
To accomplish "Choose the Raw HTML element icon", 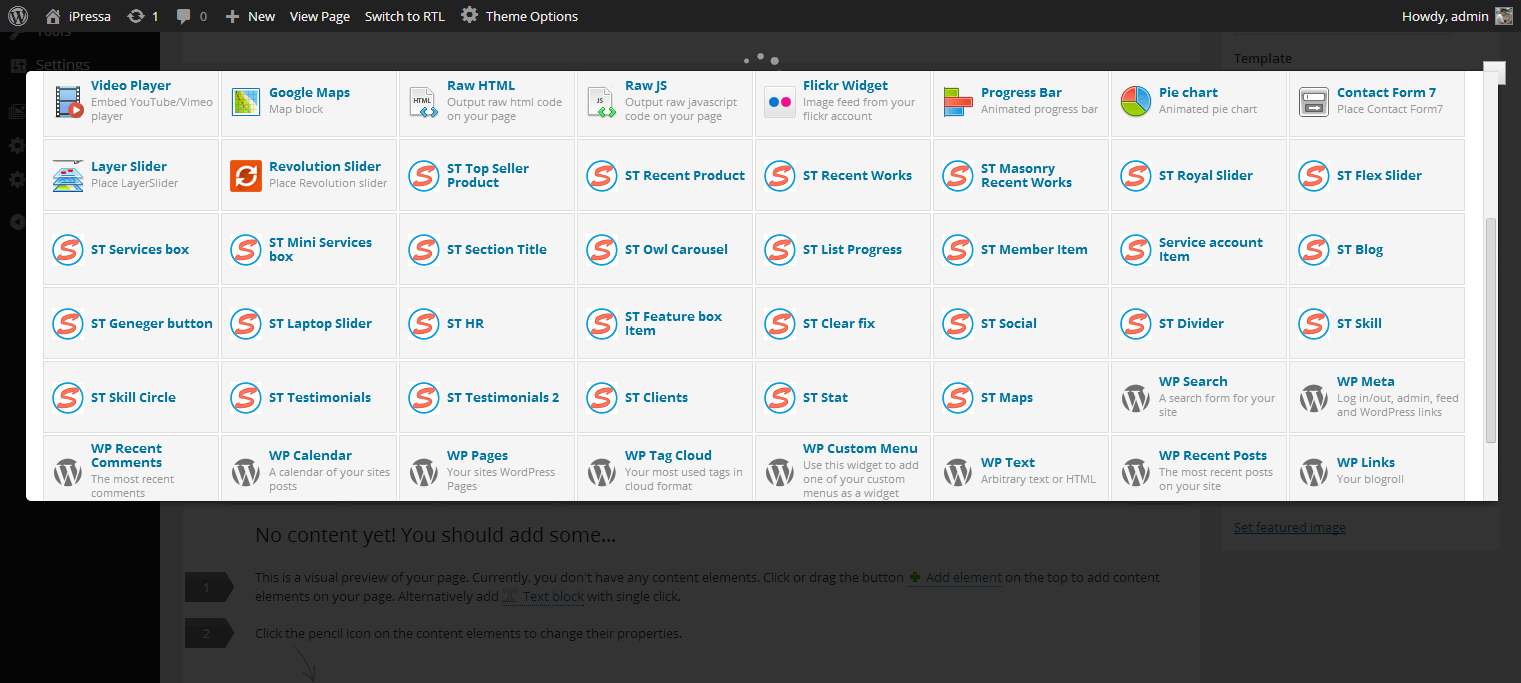I will click(424, 102).
